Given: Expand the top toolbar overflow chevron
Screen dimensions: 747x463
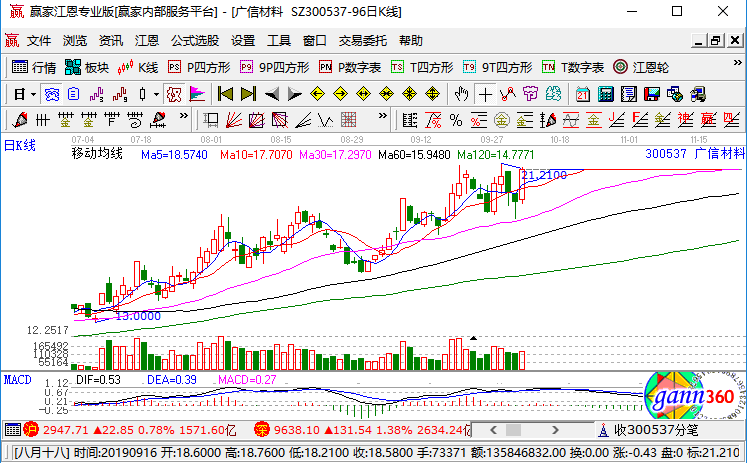Looking at the screenshot, I should tap(737, 63).
